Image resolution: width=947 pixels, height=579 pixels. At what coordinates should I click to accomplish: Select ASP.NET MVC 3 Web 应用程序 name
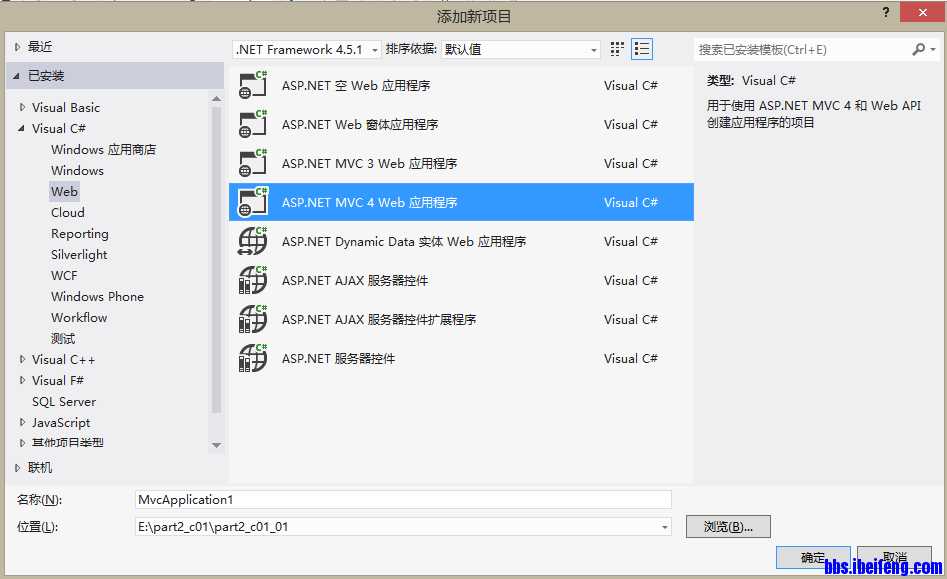coord(370,164)
